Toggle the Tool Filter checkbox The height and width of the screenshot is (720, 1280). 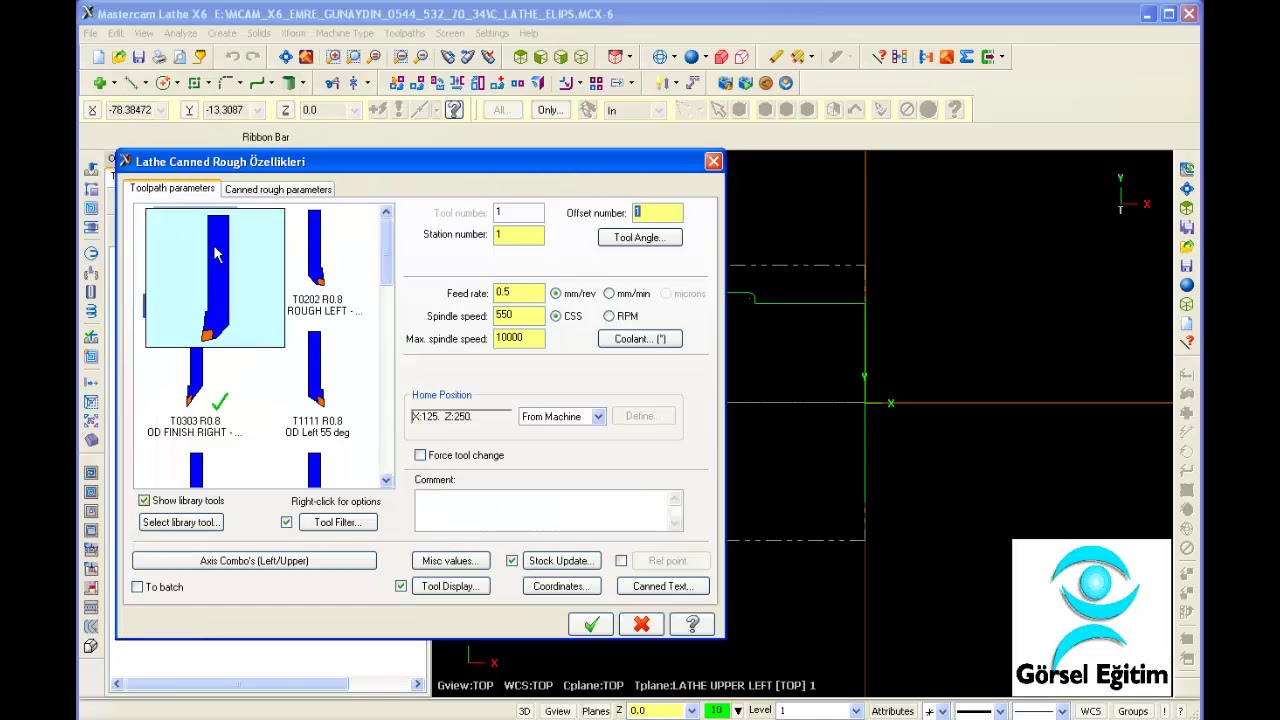(x=287, y=522)
